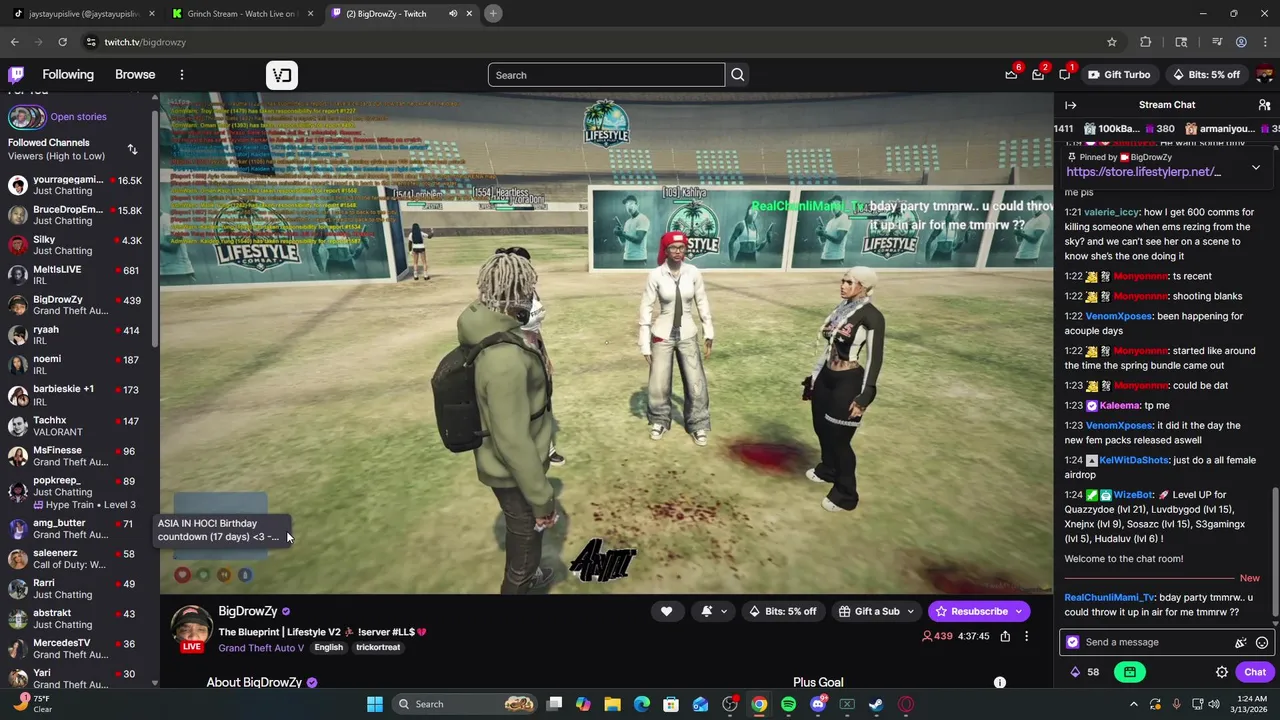This screenshot has width=1280, height=720.
Task: Open the store.lifestylerp.net pinned link
Action: coord(1143,172)
